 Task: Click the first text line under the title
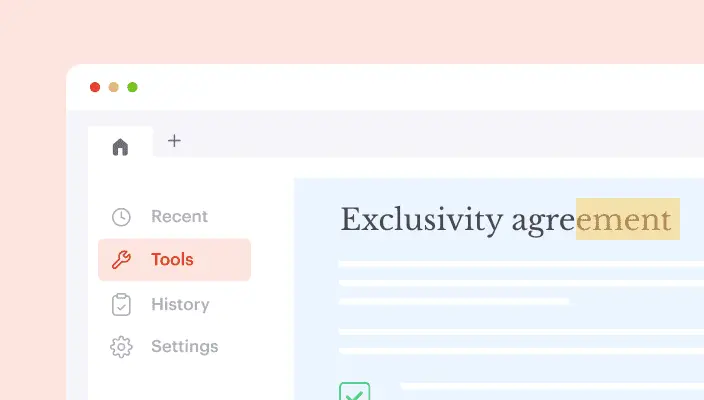coord(520,264)
